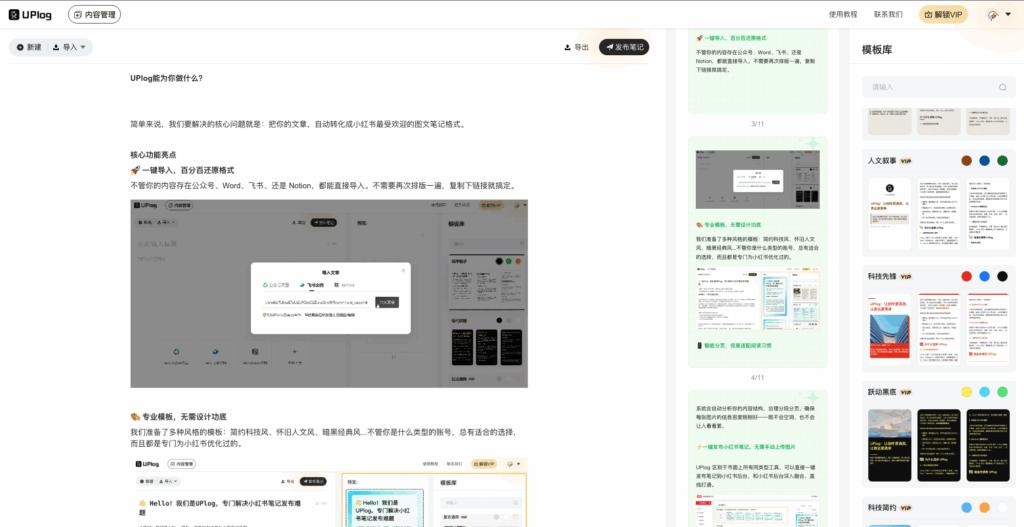Open 使用教程 tutorial link

tap(842, 14)
